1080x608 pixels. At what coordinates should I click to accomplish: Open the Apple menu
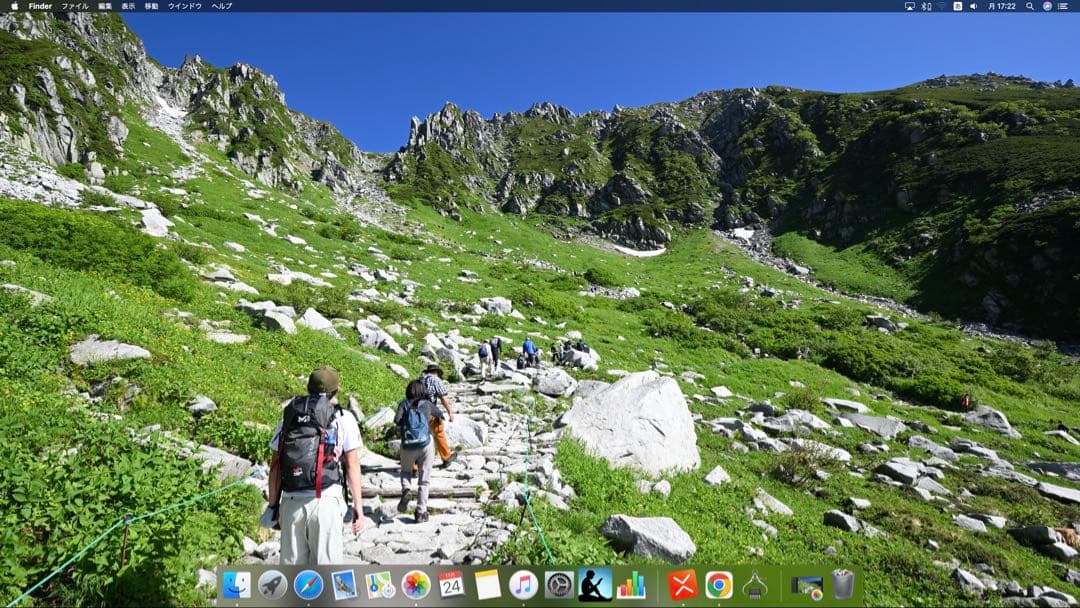click(14, 6)
